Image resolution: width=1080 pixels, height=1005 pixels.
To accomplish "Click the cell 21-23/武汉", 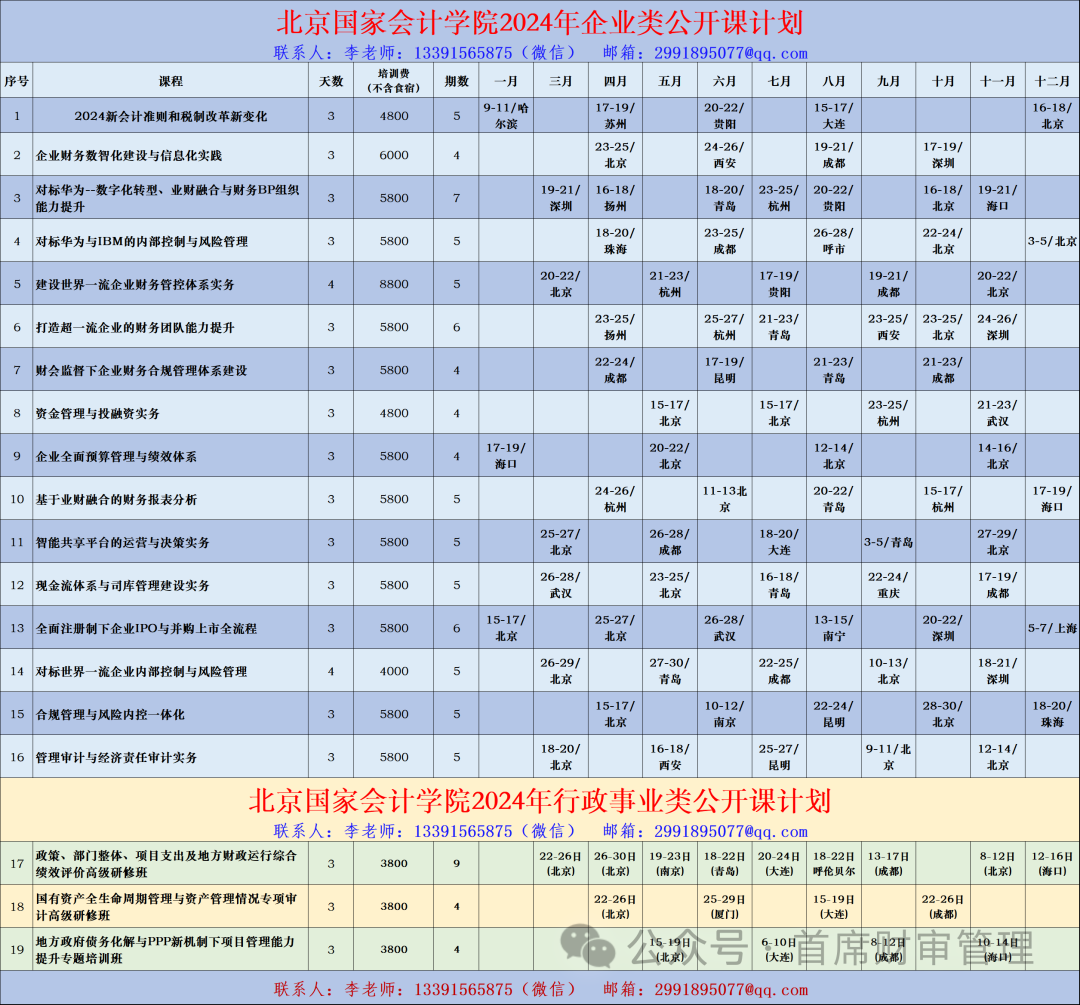I will (x=997, y=413).
